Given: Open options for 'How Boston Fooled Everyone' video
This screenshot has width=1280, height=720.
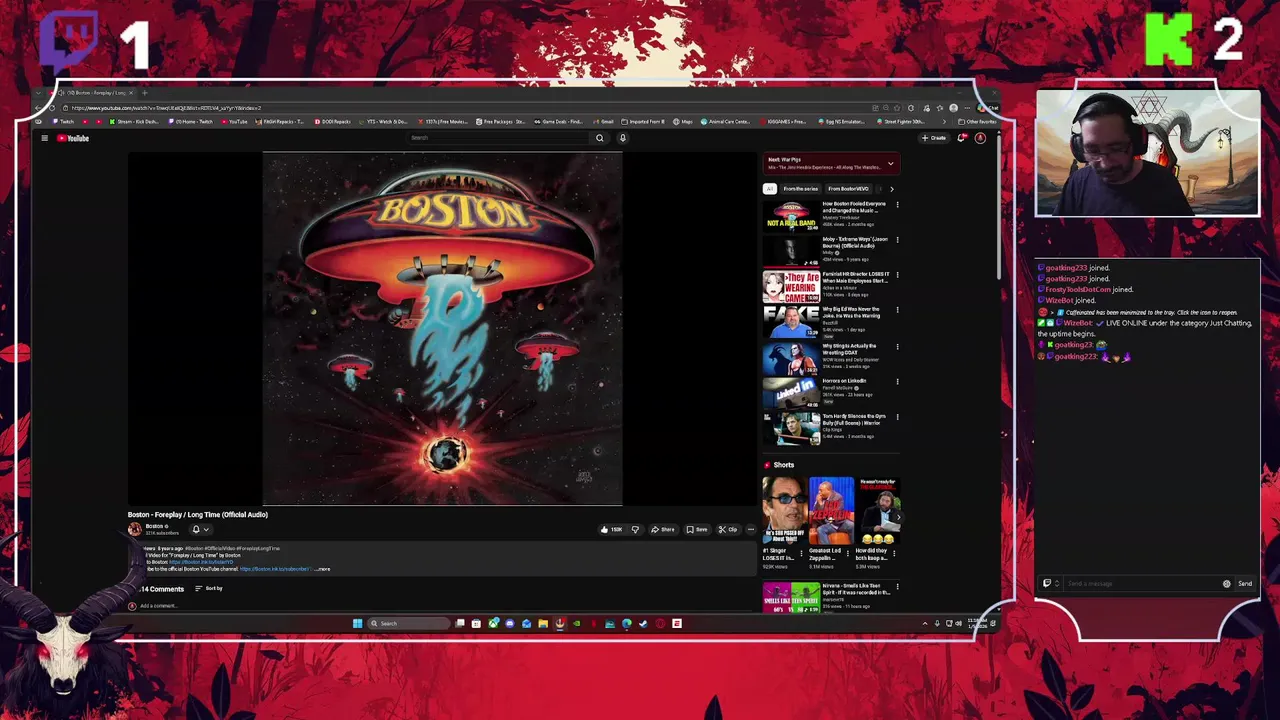Looking at the screenshot, I should pos(897,205).
